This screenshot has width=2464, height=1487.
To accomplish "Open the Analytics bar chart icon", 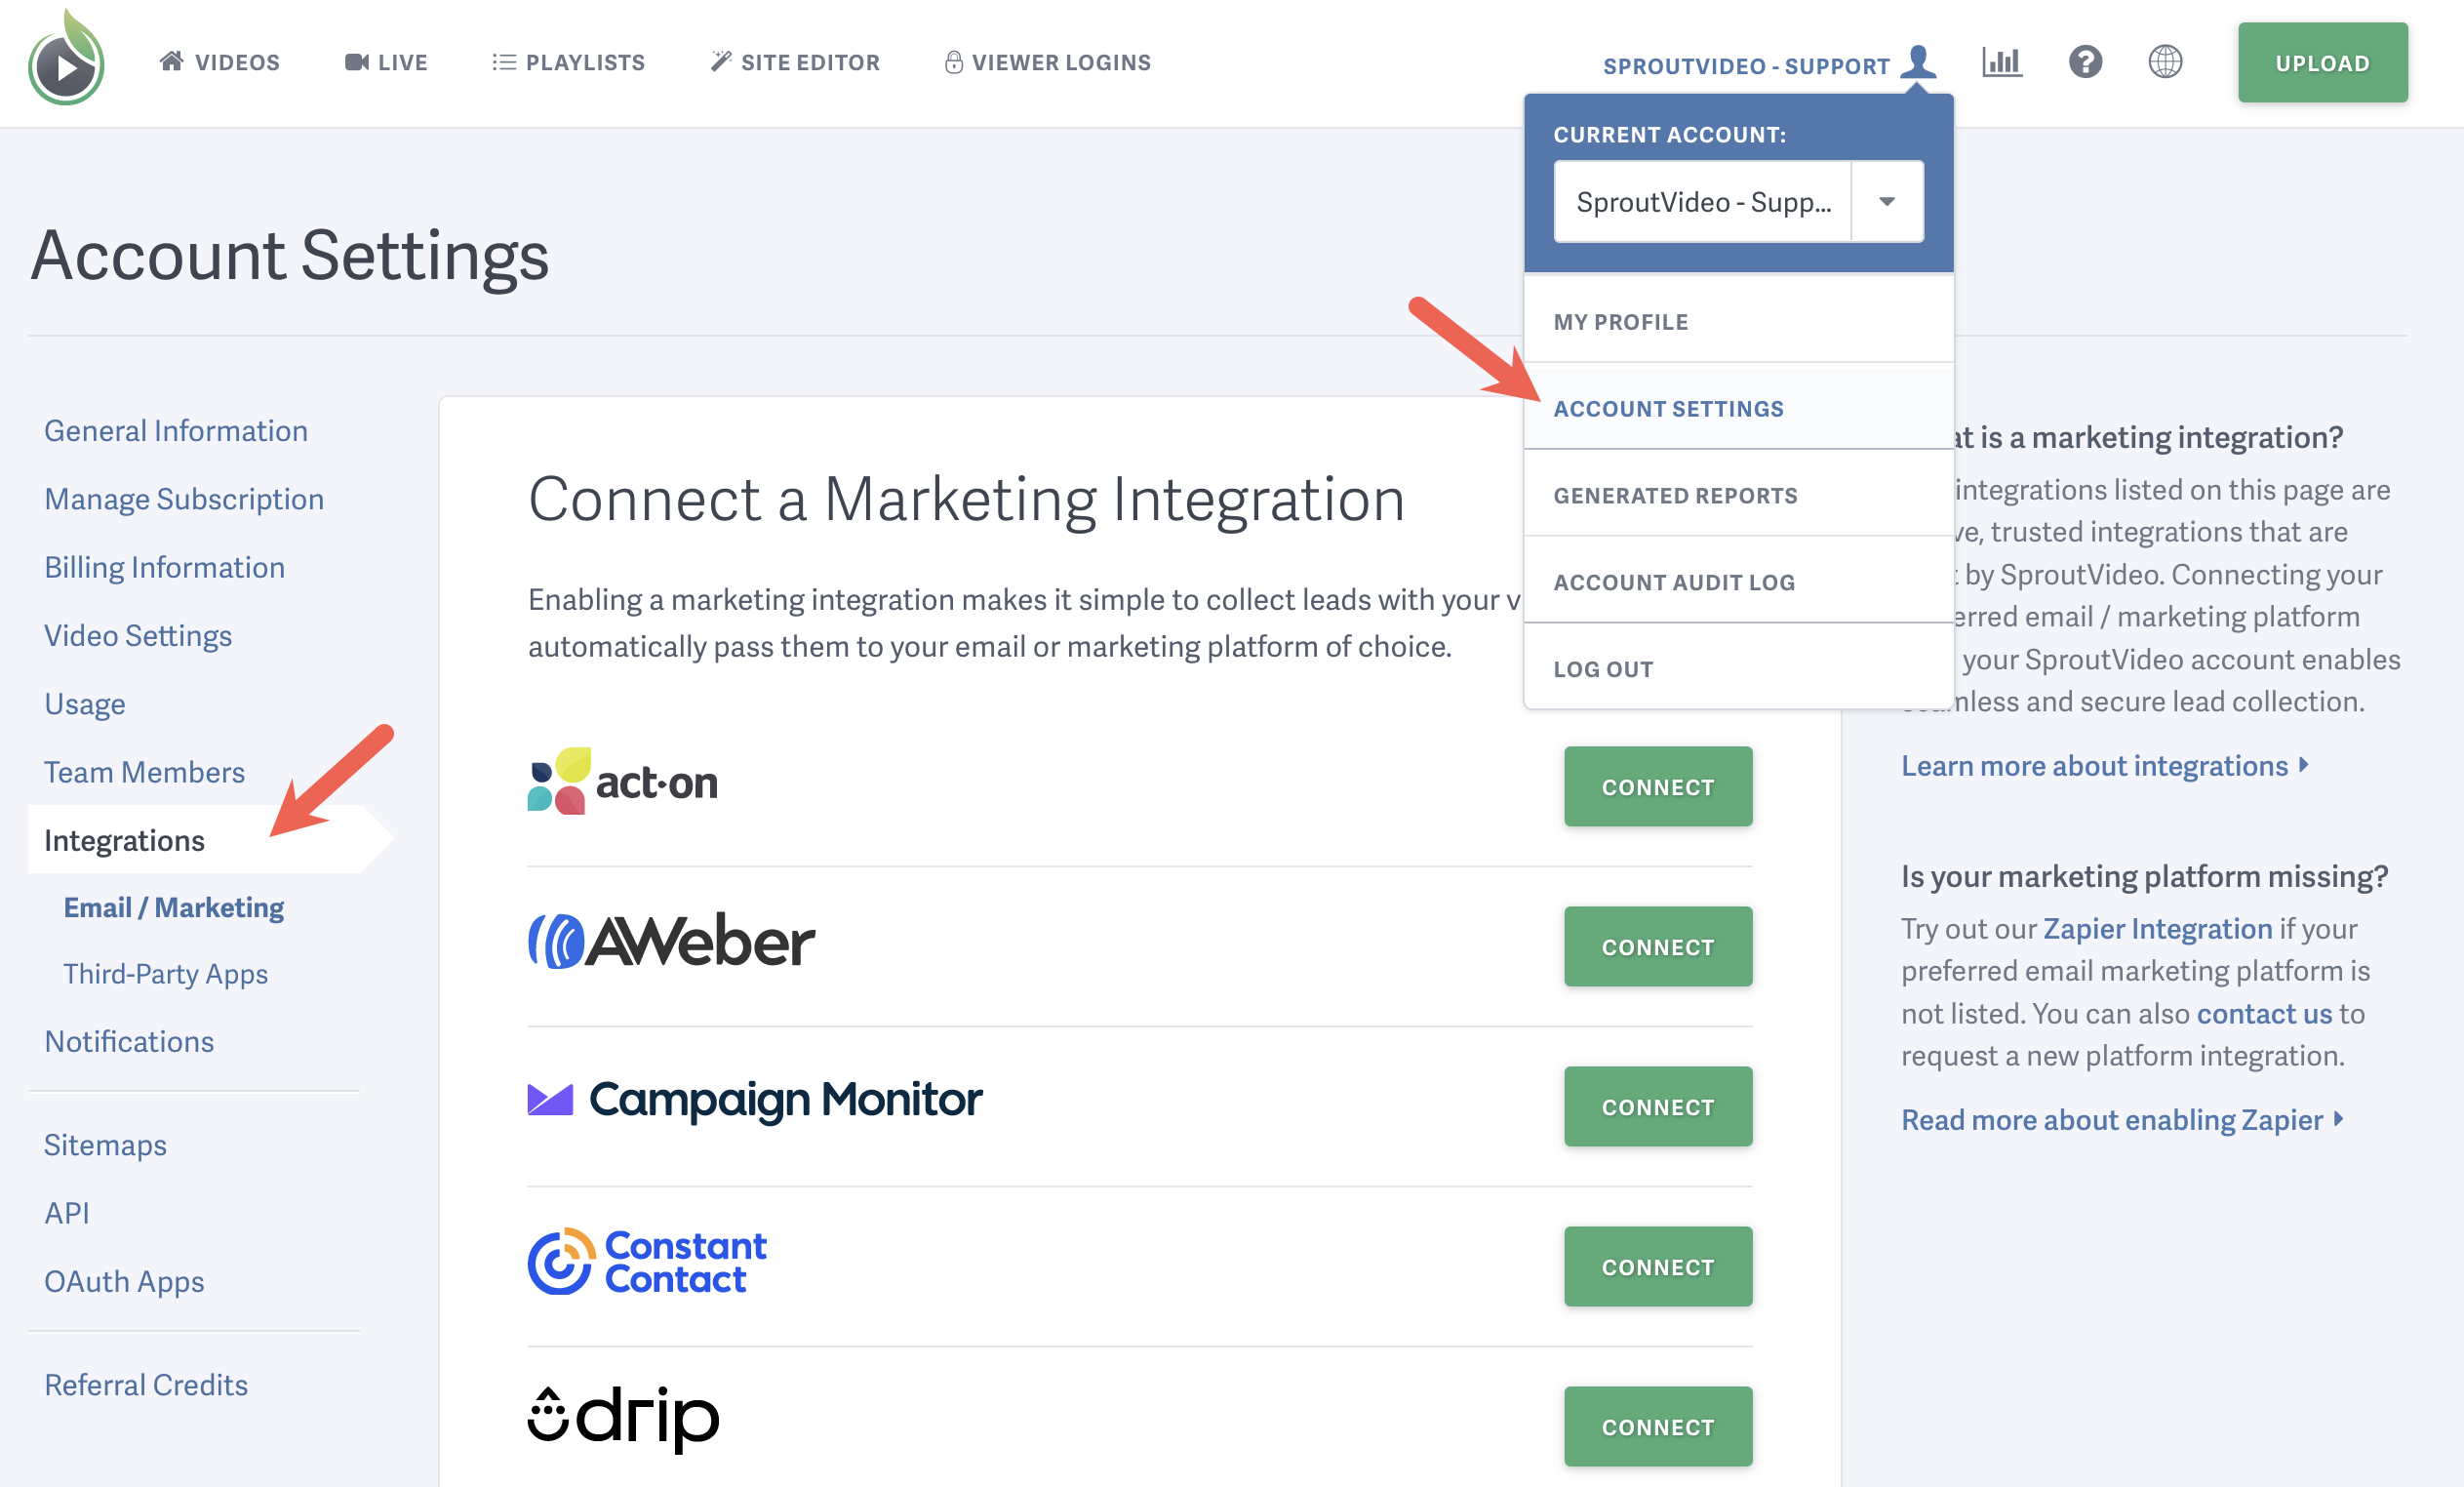I will tap(2001, 63).
